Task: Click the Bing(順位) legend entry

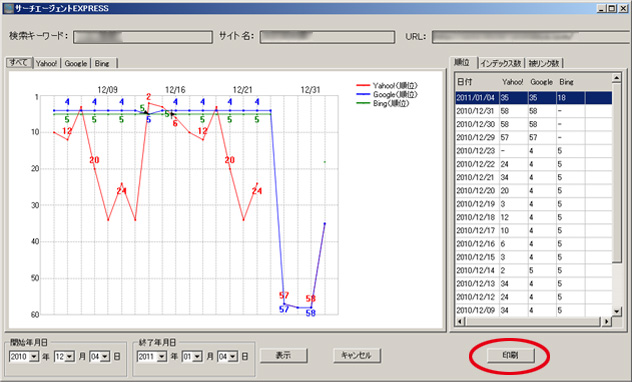Action: click(383, 104)
